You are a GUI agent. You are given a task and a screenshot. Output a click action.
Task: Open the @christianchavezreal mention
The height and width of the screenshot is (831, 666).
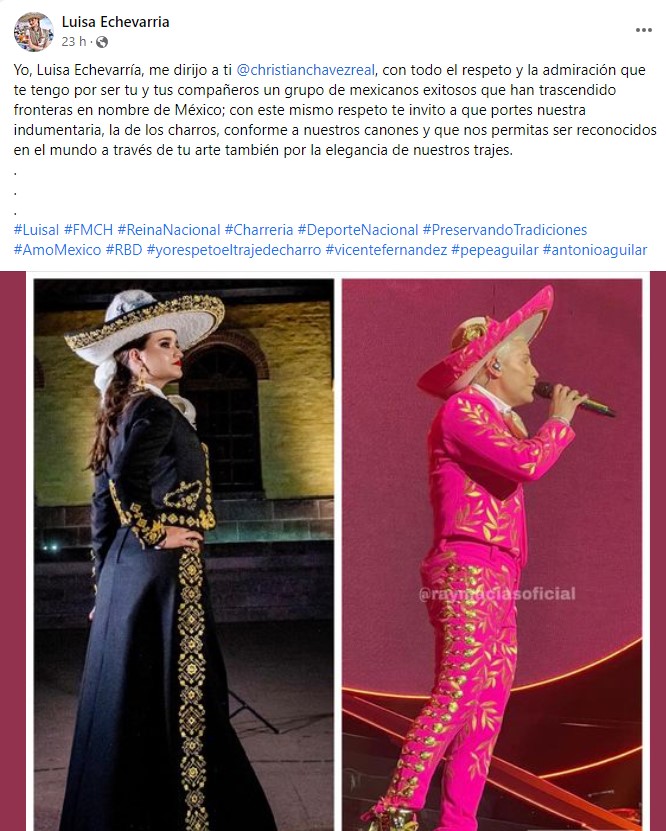[306, 70]
